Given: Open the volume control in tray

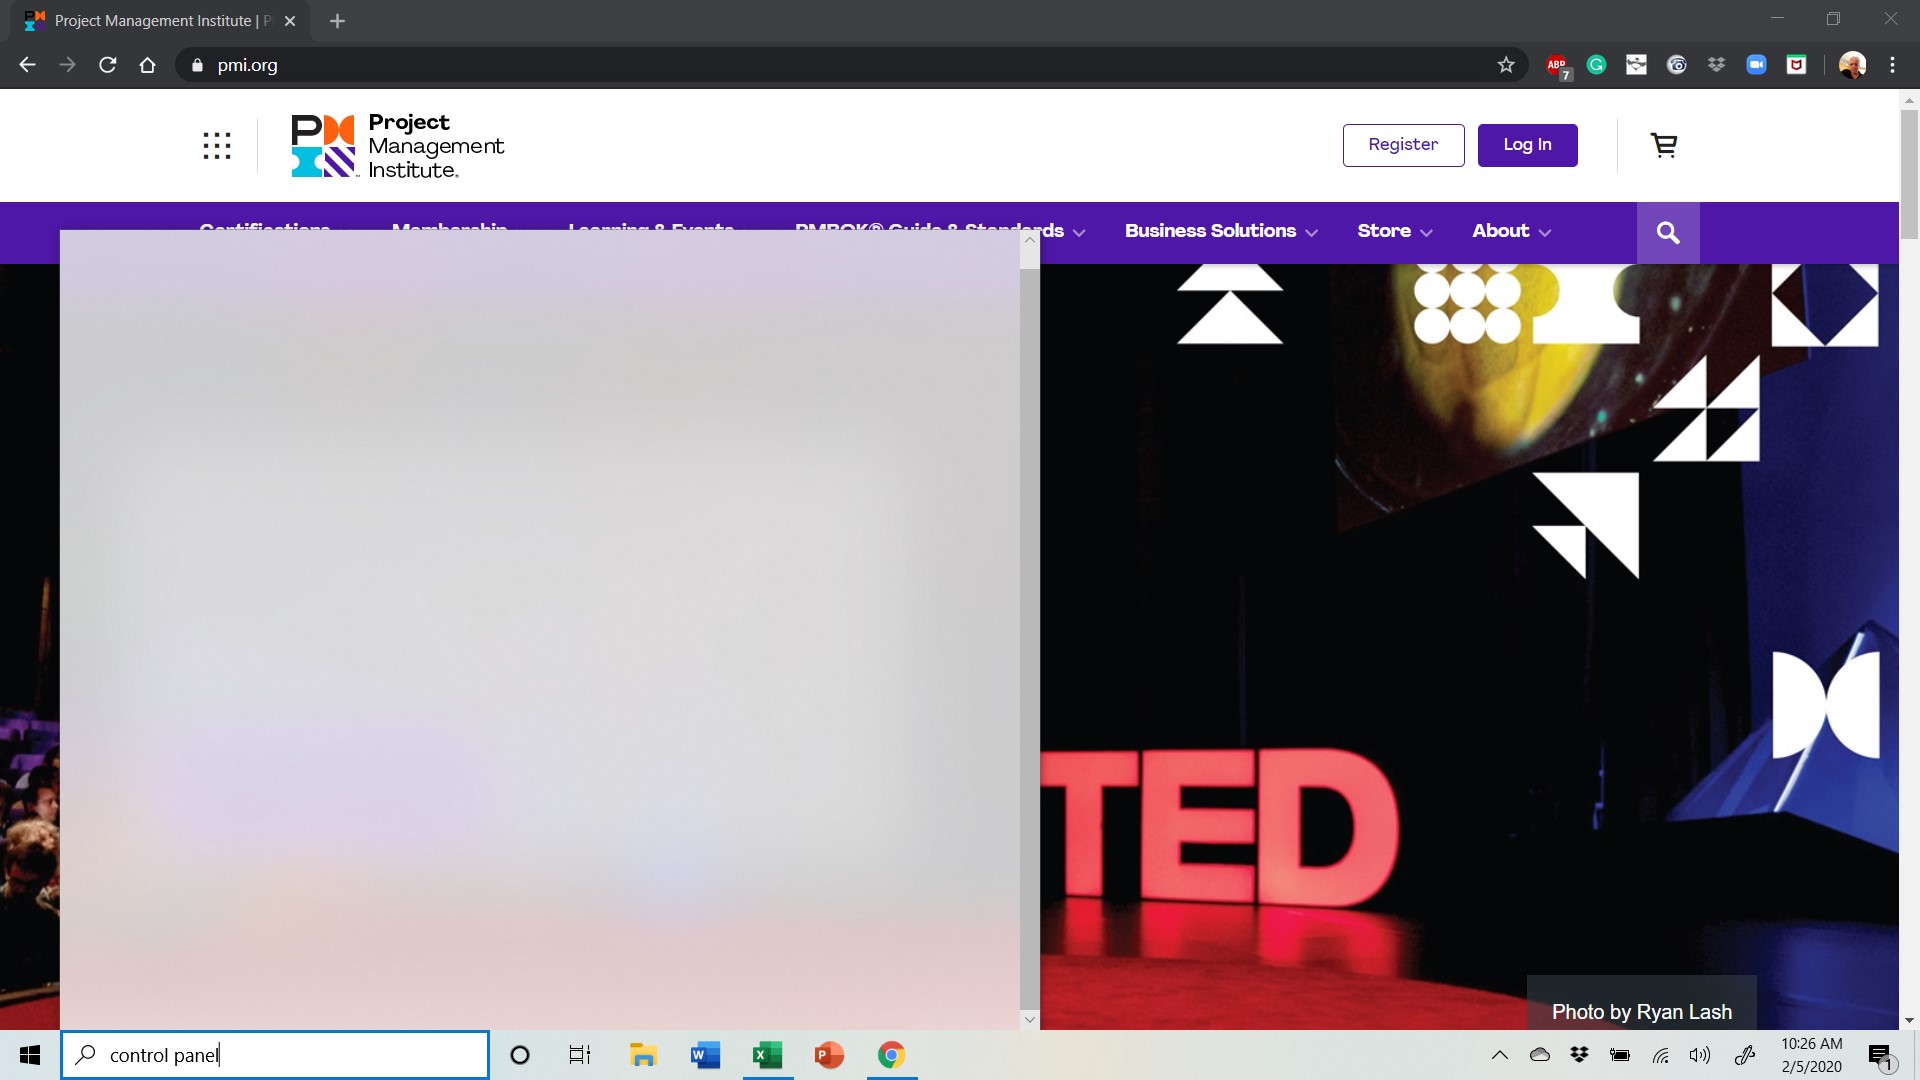Looking at the screenshot, I should [1700, 1055].
